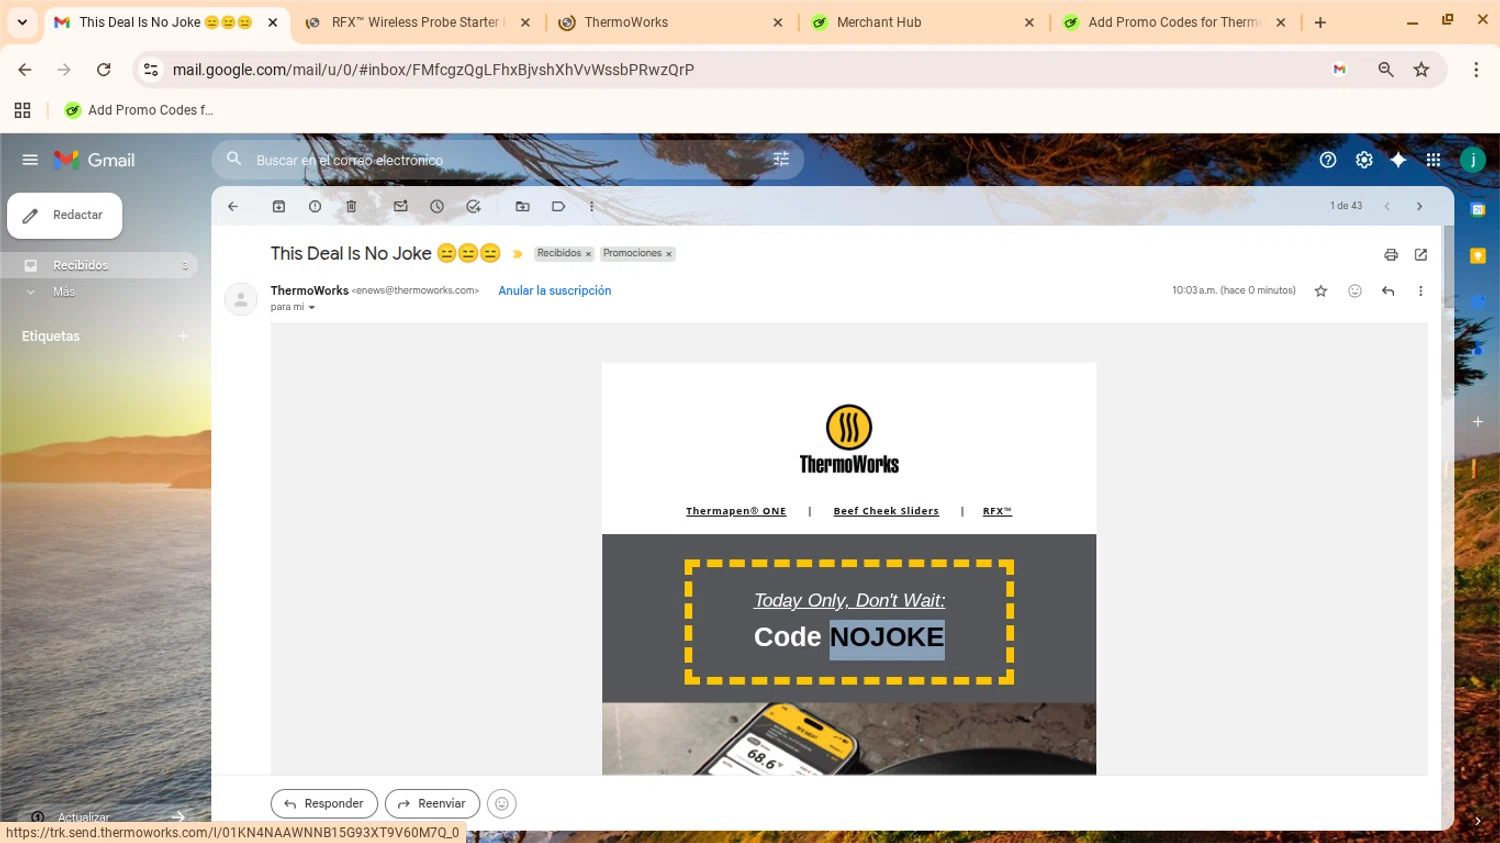Reload the current page
The width and height of the screenshot is (1500, 843).
[x=103, y=70]
